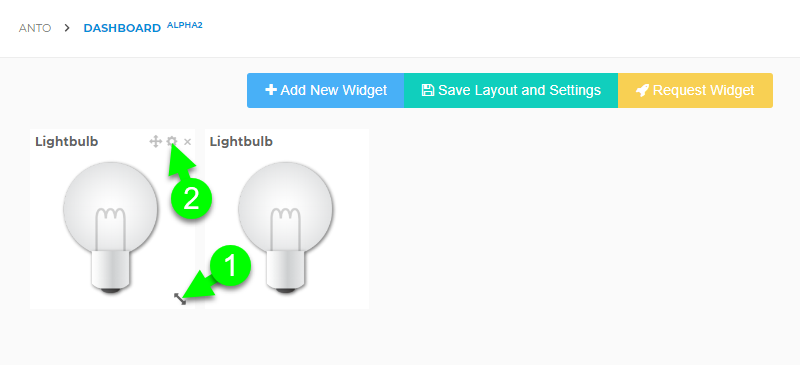Open settings gear of first Lightbulb widget
The height and width of the screenshot is (365, 800).
(172, 141)
